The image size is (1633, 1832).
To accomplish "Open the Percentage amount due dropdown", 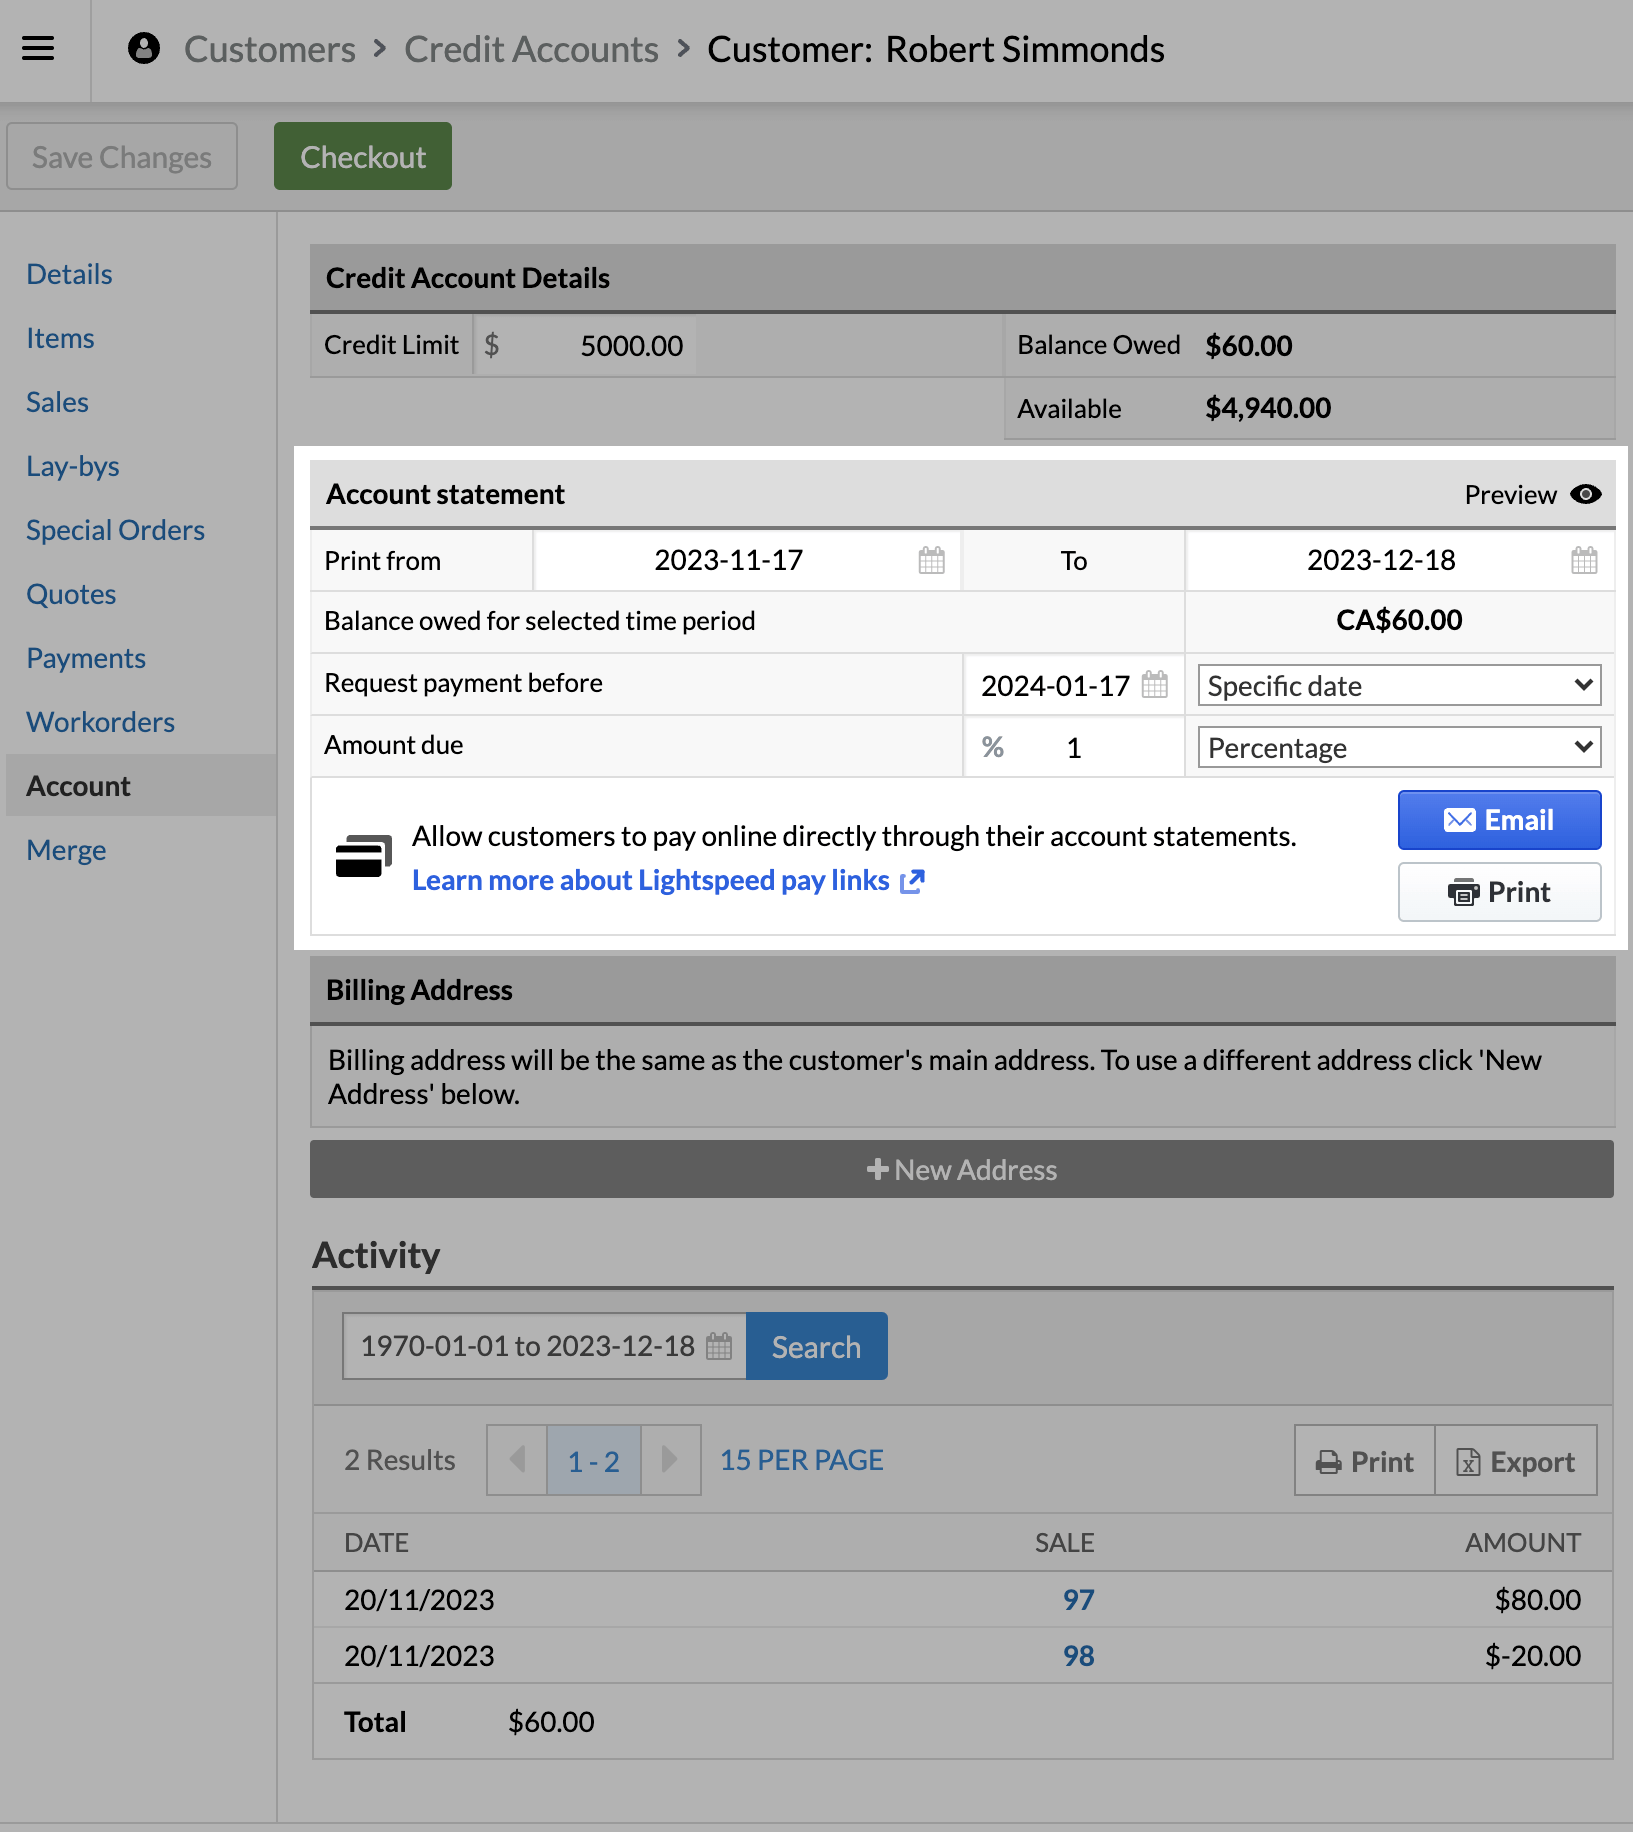I will point(1398,747).
